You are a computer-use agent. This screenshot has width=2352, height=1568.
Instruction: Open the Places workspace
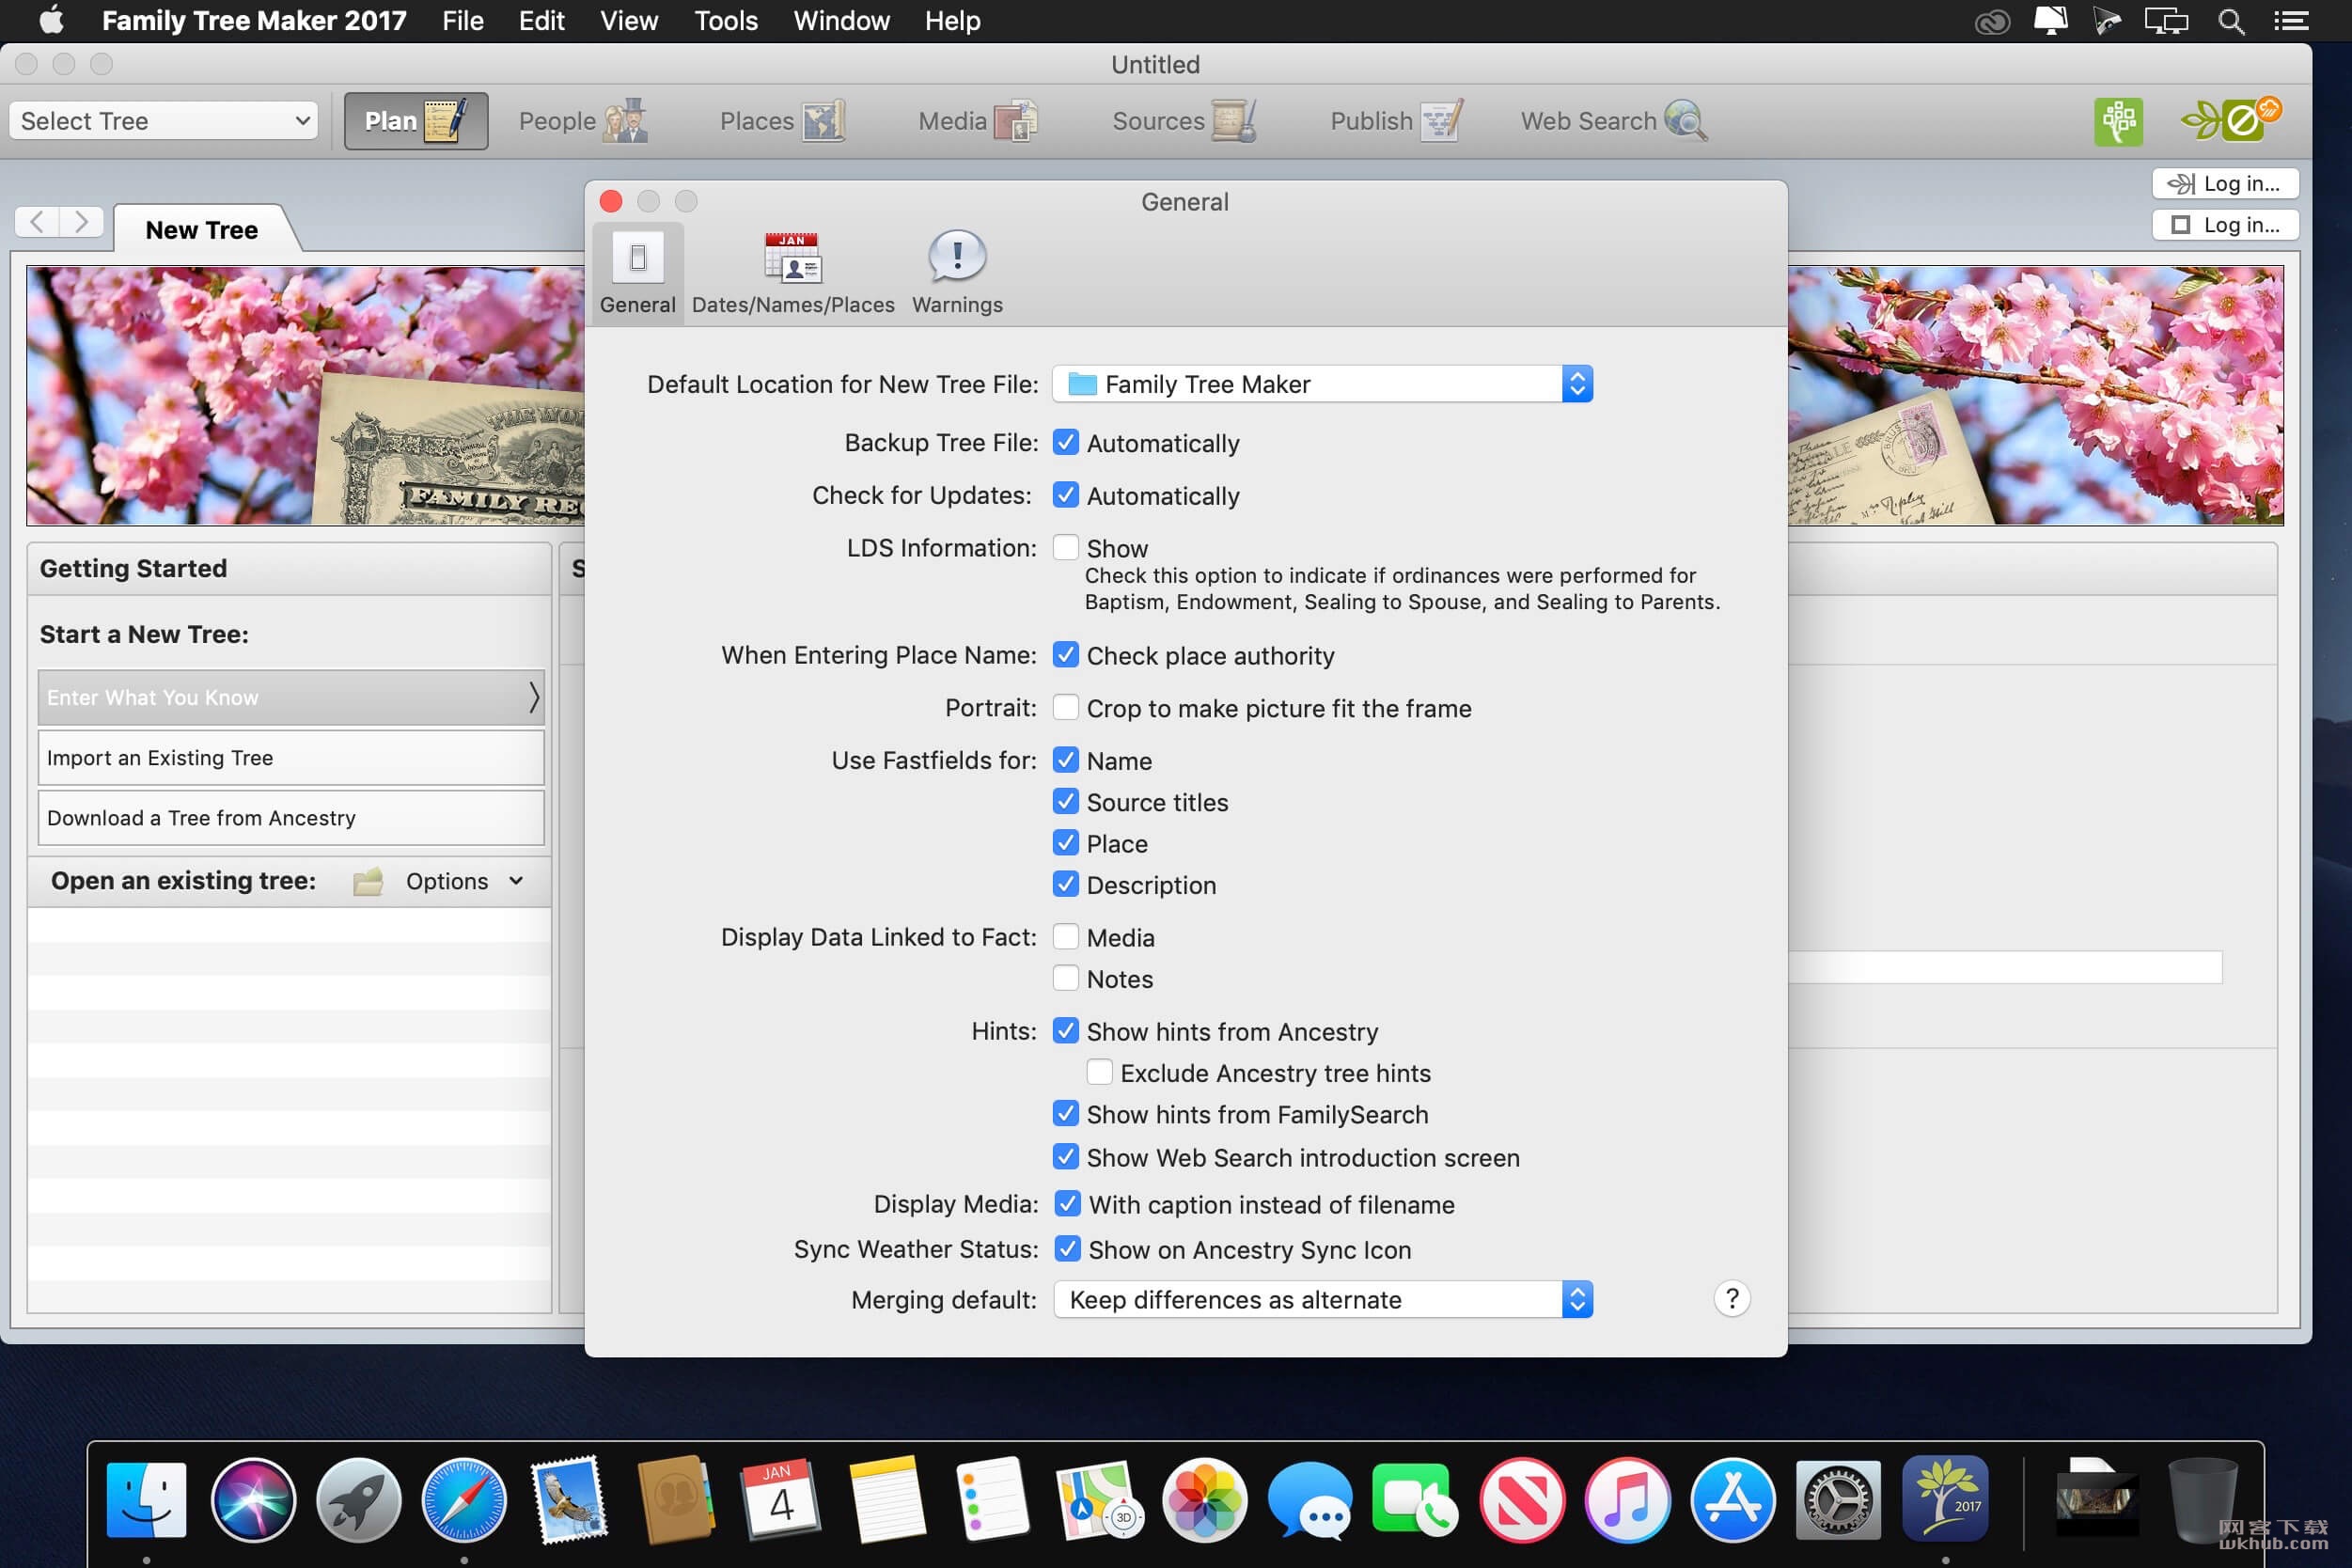point(782,121)
